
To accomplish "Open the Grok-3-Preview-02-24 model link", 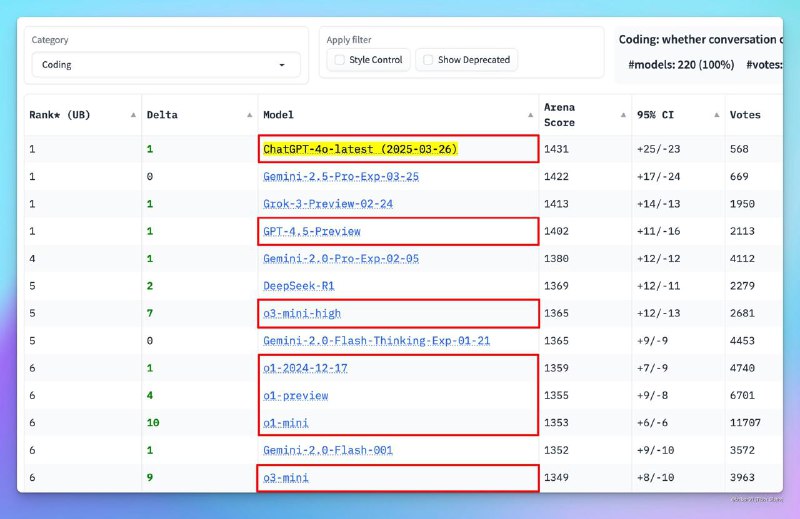I will tap(328, 204).
